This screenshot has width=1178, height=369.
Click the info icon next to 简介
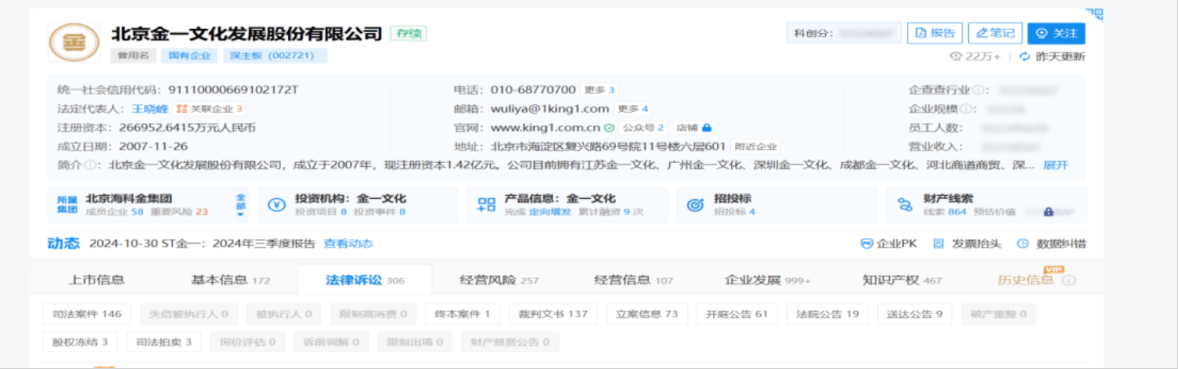89,165
